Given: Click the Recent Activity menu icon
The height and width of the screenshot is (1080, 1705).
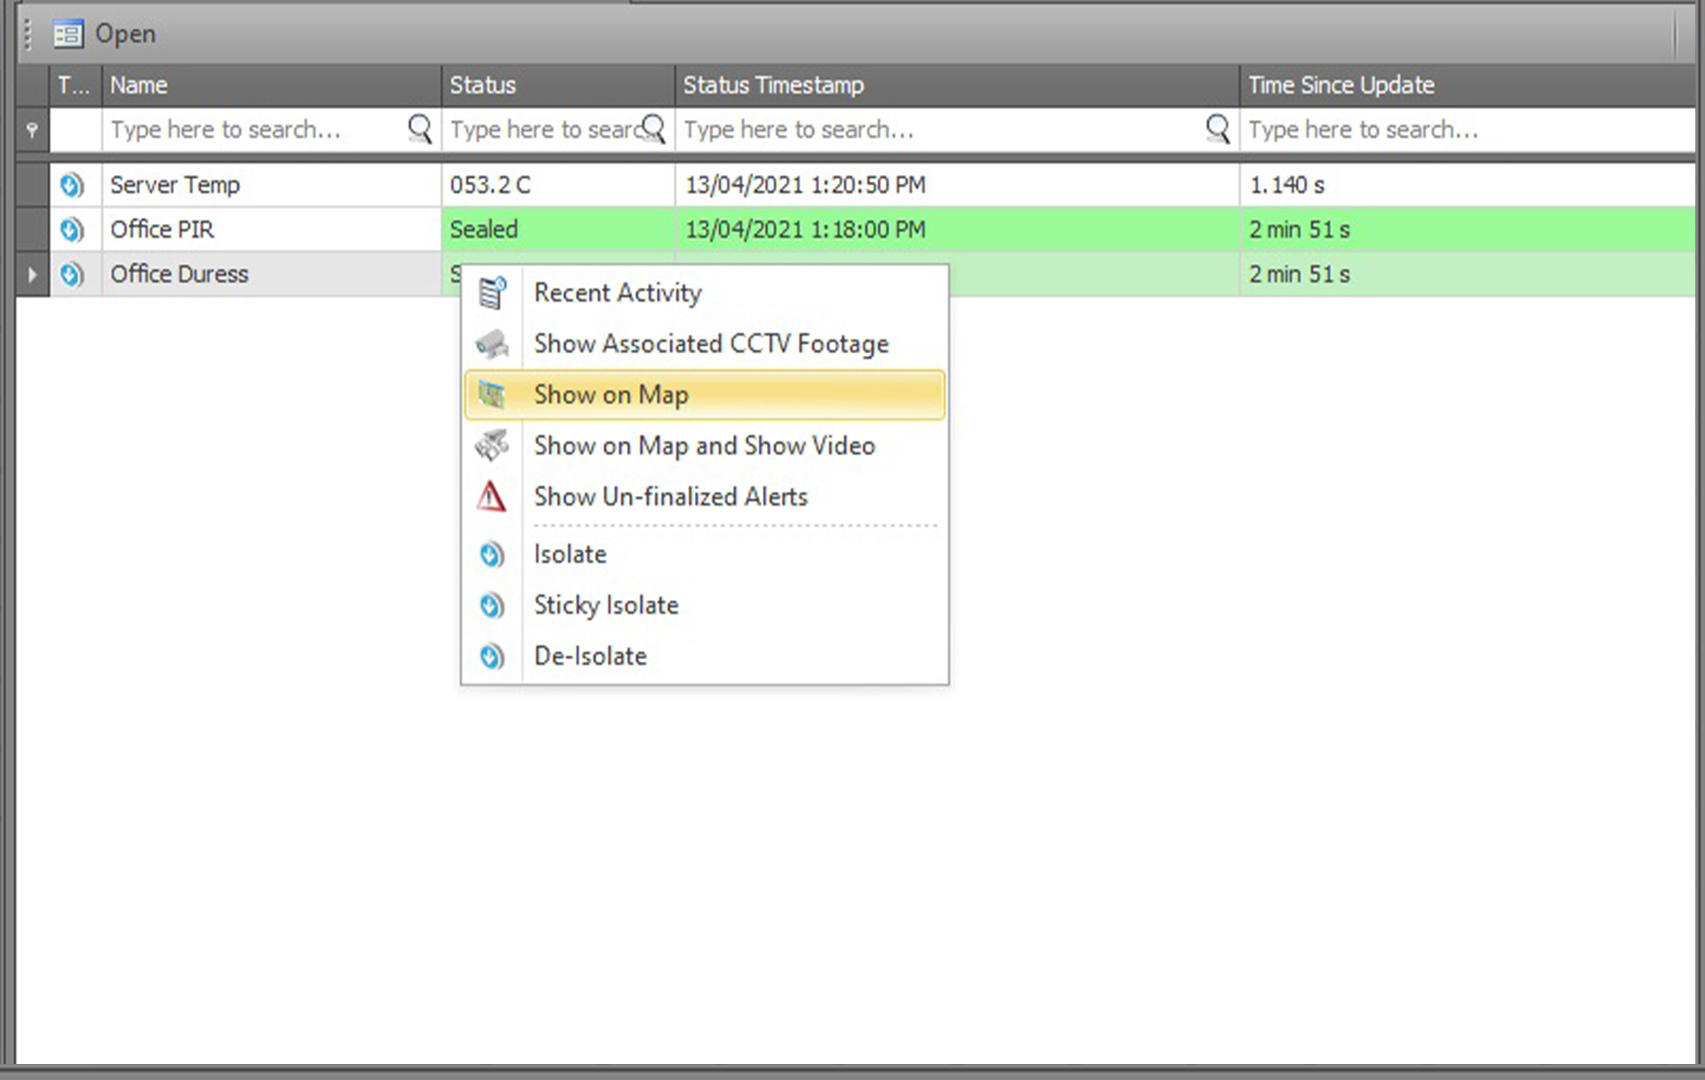Looking at the screenshot, I should tap(492, 293).
